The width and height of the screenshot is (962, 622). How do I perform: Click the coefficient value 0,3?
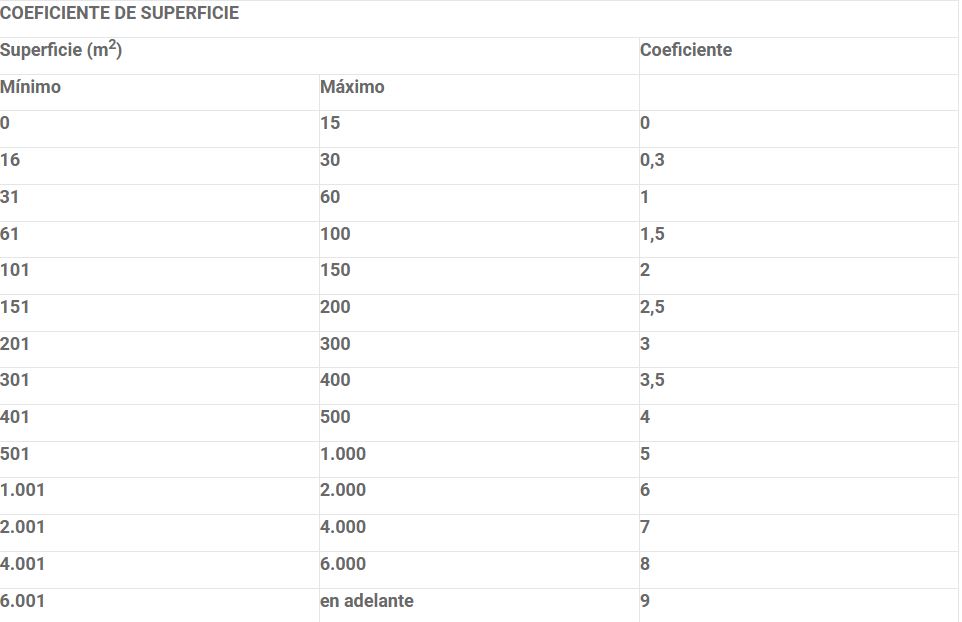[652, 160]
